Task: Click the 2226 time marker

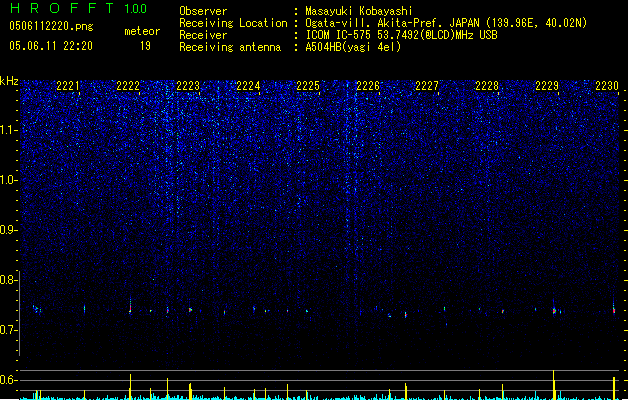Action: click(x=368, y=86)
